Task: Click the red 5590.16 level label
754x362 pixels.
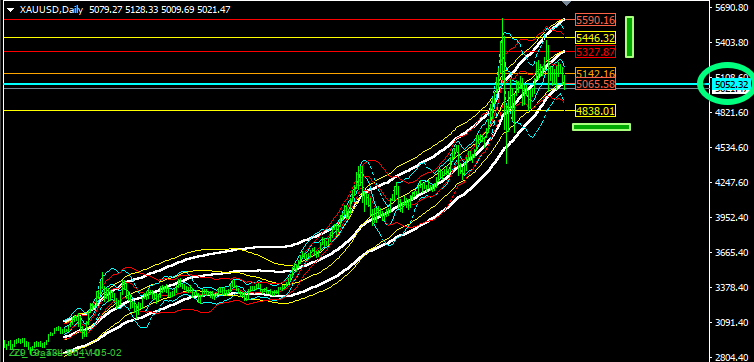Action: click(596, 20)
